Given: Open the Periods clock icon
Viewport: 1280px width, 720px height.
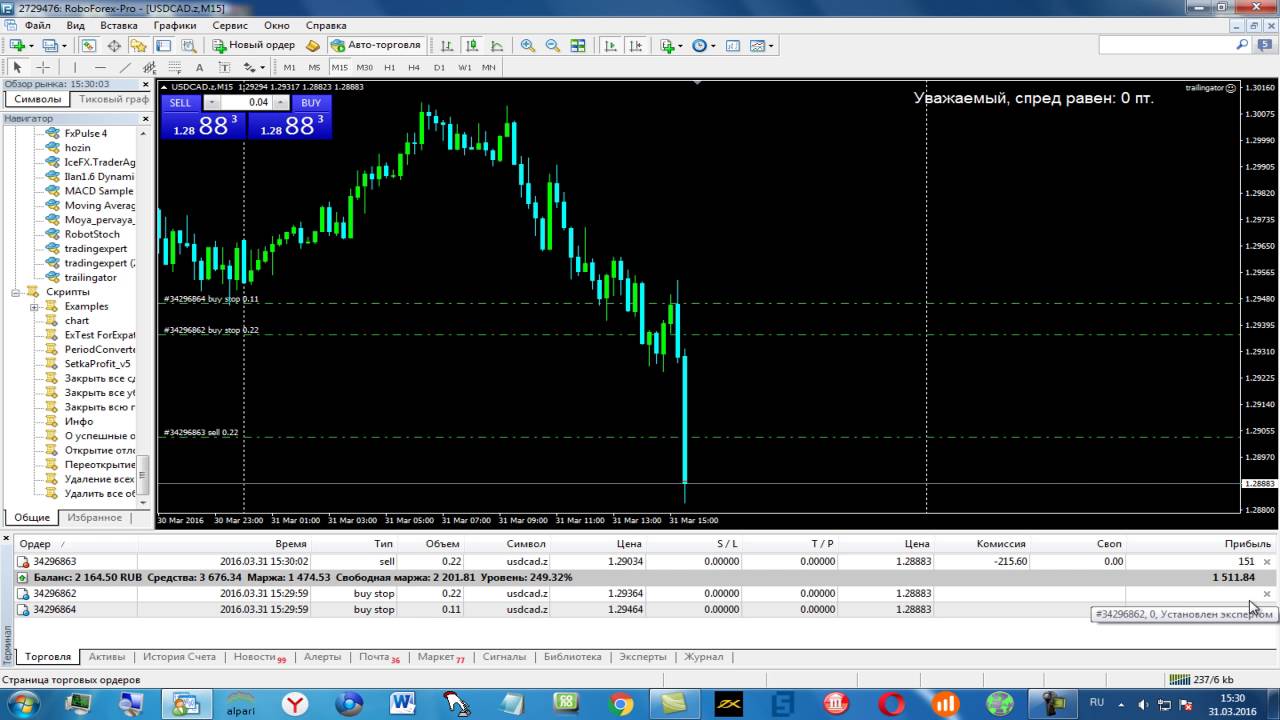Looking at the screenshot, I should tap(699, 46).
